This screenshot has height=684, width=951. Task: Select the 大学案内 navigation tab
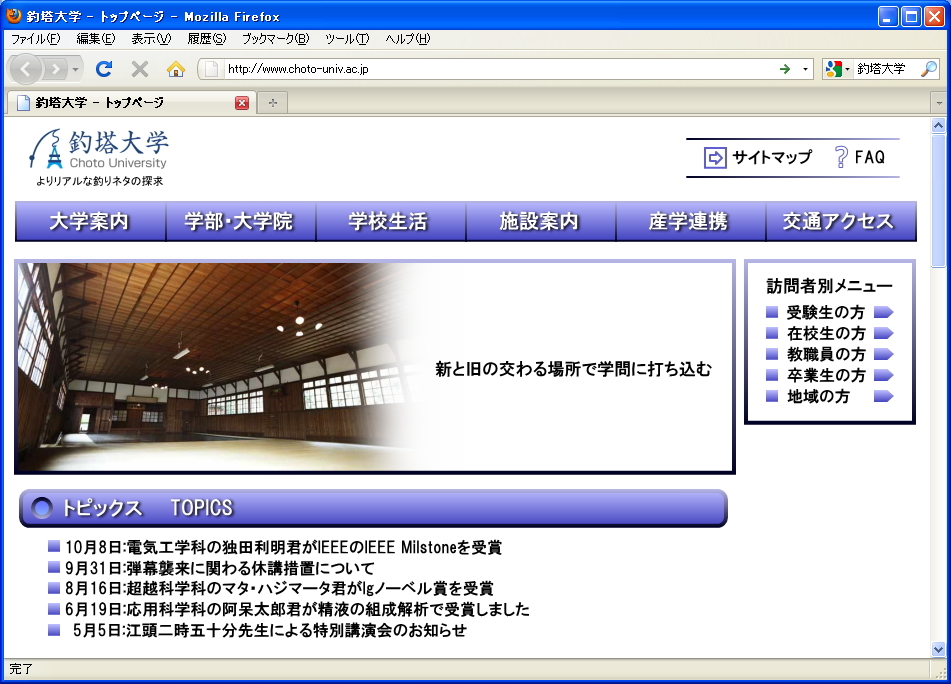[x=90, y=222]
